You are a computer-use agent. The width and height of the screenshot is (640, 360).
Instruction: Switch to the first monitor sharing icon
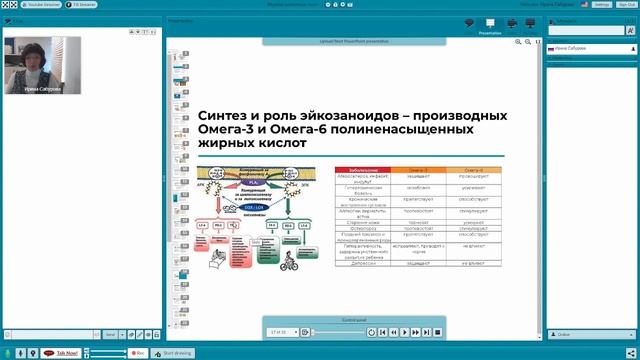[x=512, y=23]
